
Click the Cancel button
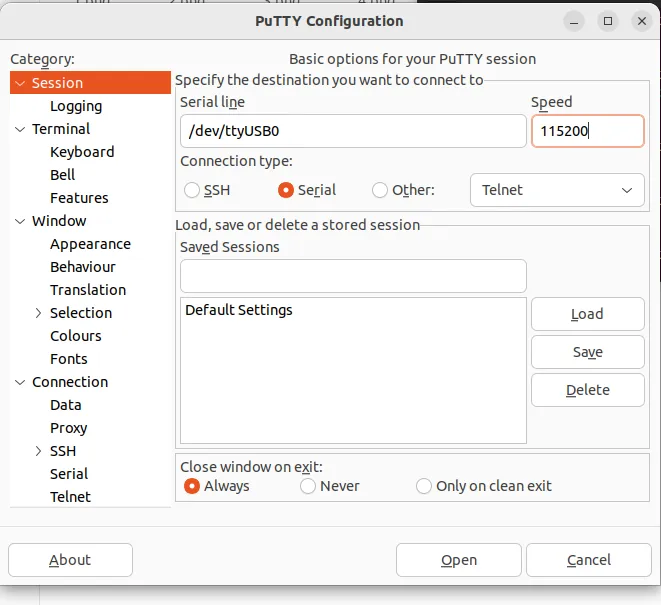tap(588, 560)
